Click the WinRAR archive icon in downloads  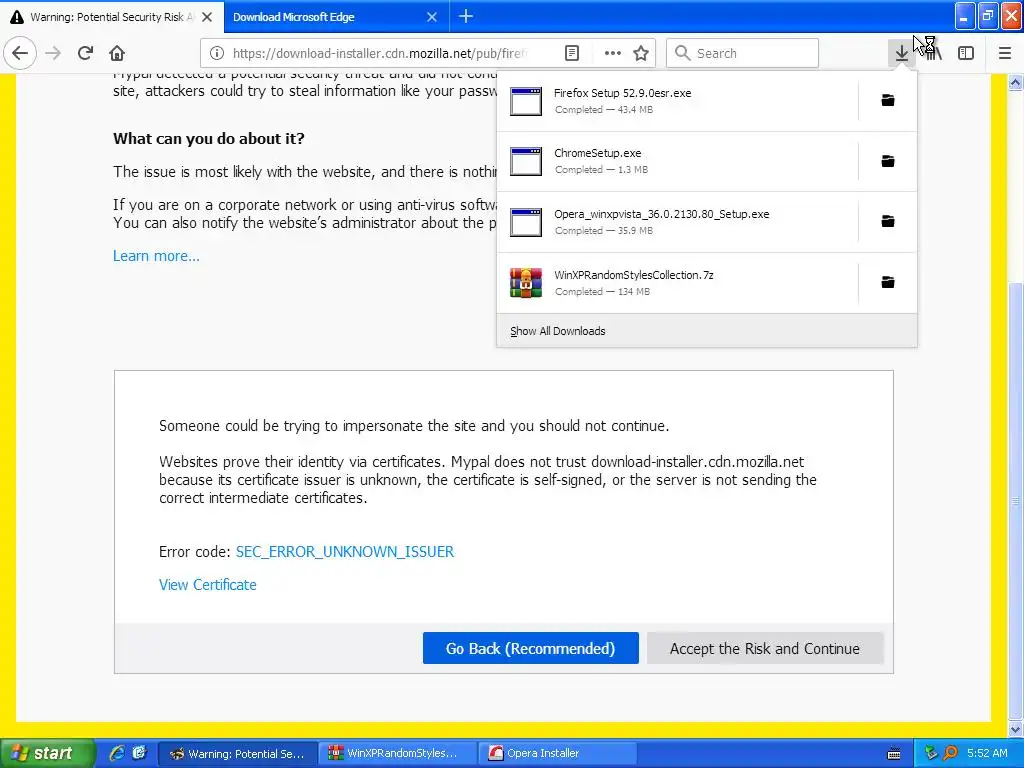click(526, 283)
